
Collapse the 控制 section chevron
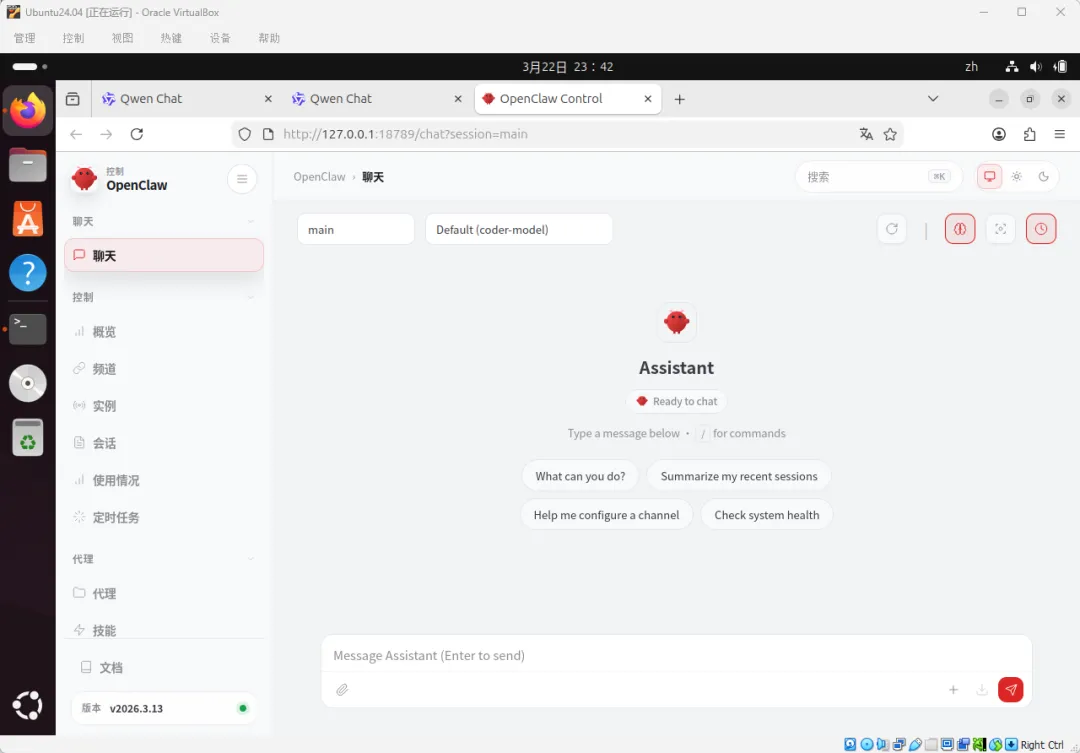251,298
